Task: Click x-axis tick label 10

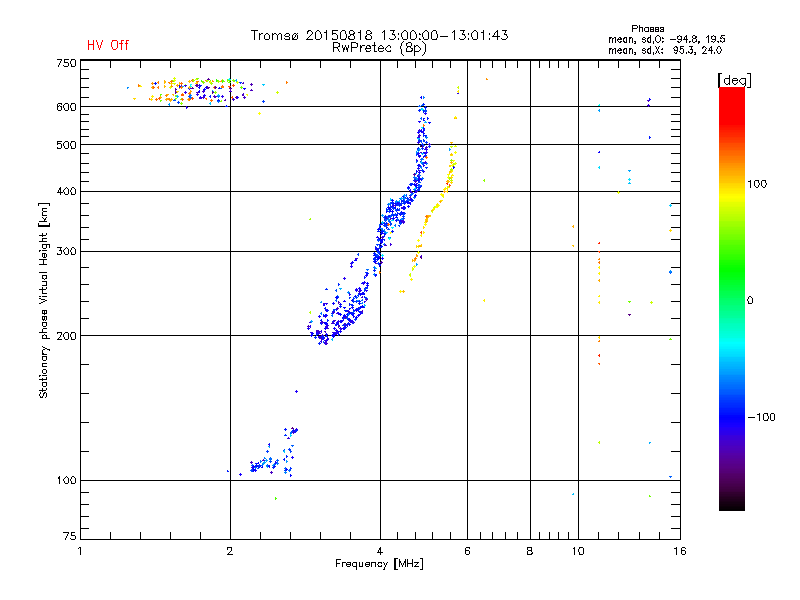Action: click(x=578, y=551)
